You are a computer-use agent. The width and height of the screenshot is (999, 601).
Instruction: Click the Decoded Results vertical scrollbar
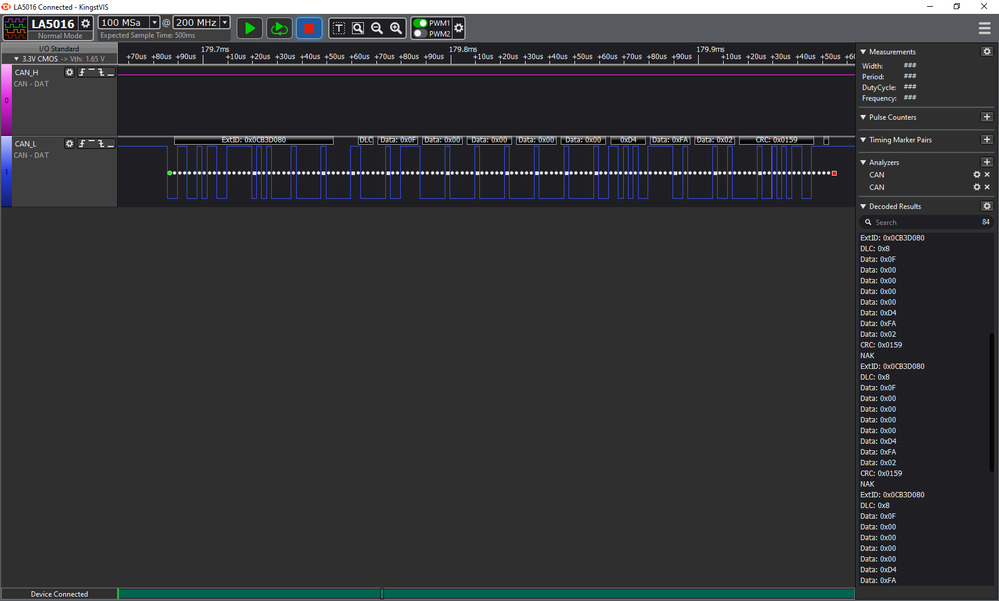991,402
